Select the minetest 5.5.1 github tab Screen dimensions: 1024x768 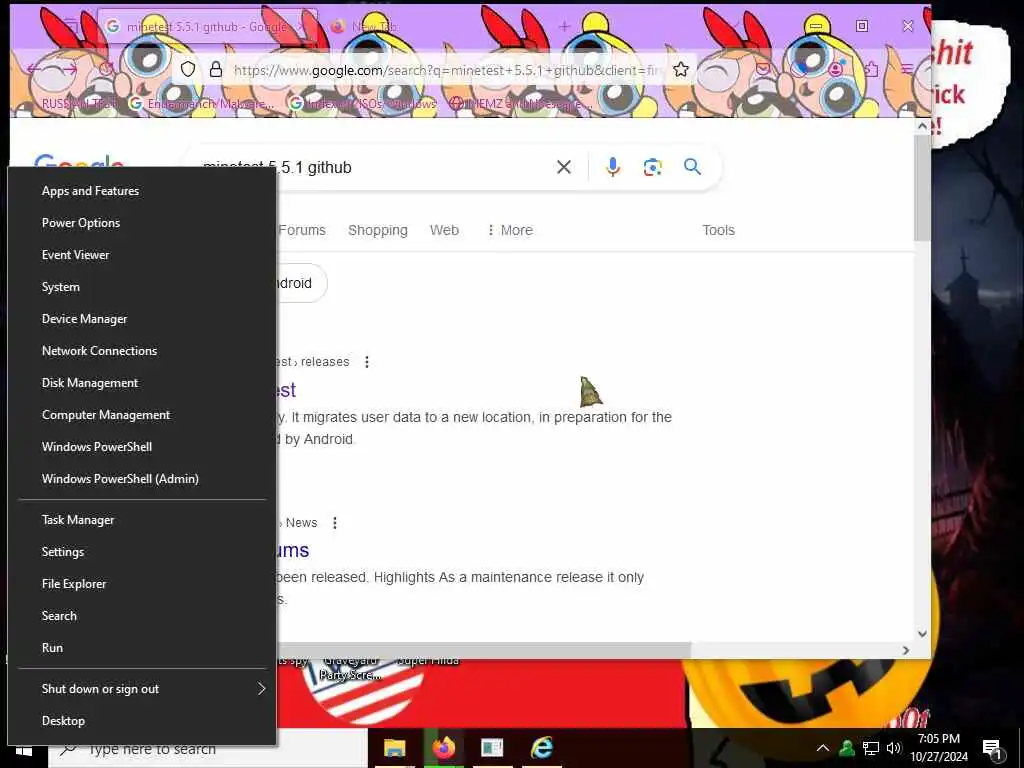[x=206, y=26]
